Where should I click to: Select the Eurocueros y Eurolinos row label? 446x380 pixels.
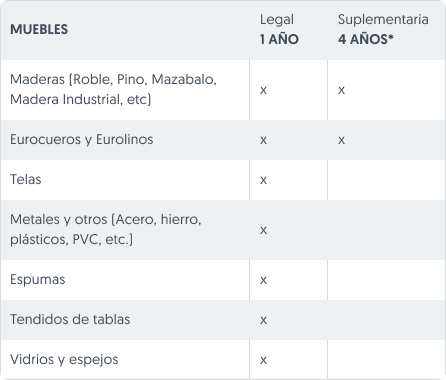(x=82, y=139)
